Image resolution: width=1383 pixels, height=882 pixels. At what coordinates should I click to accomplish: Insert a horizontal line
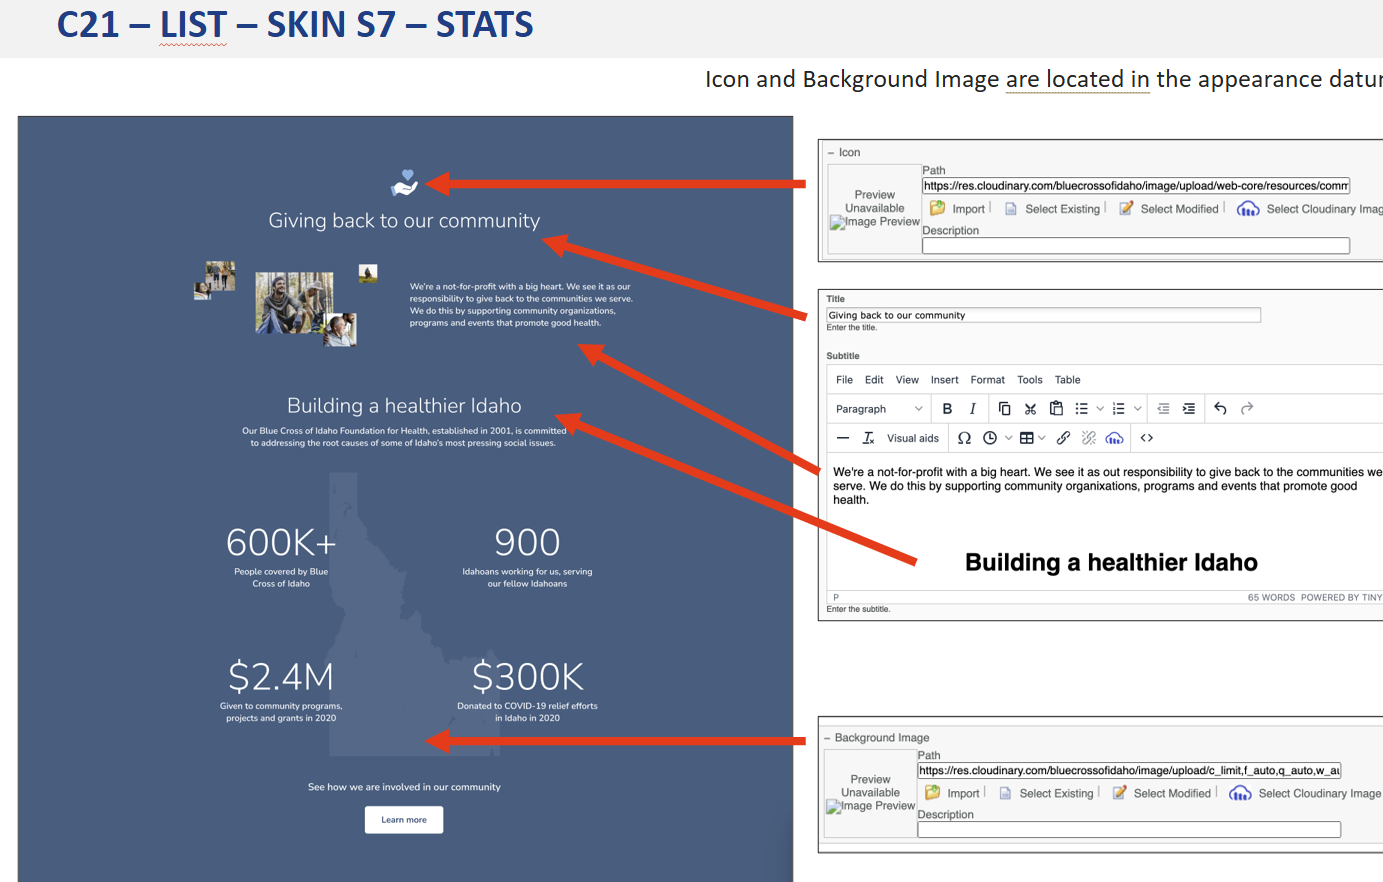[x=843, y=438]
